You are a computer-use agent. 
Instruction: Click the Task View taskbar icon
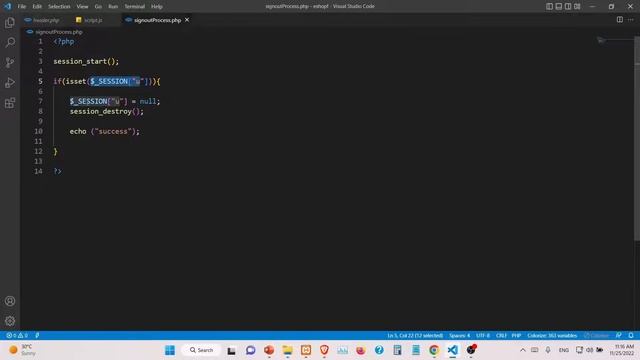pos(231,350)
